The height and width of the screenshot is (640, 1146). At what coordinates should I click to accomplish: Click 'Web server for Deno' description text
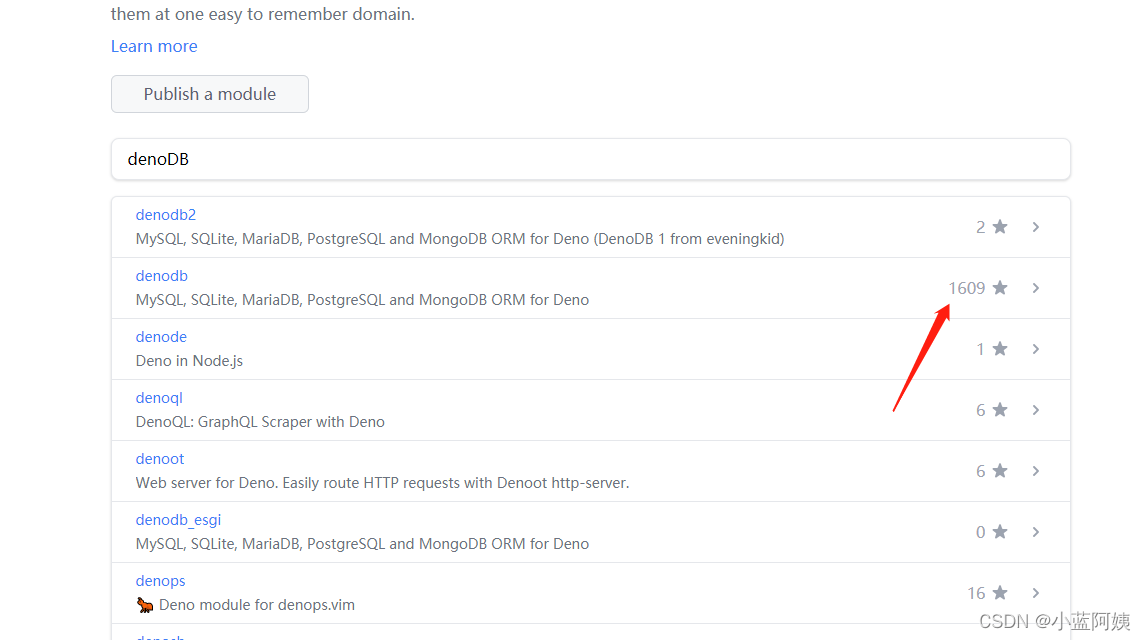coord(382,483)
